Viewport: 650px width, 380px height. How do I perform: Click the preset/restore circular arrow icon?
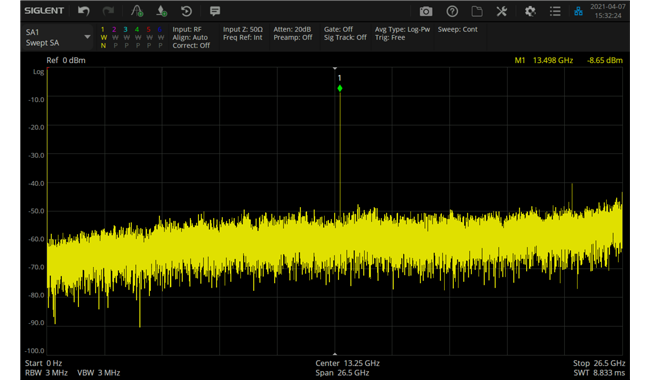coord(187,11)
